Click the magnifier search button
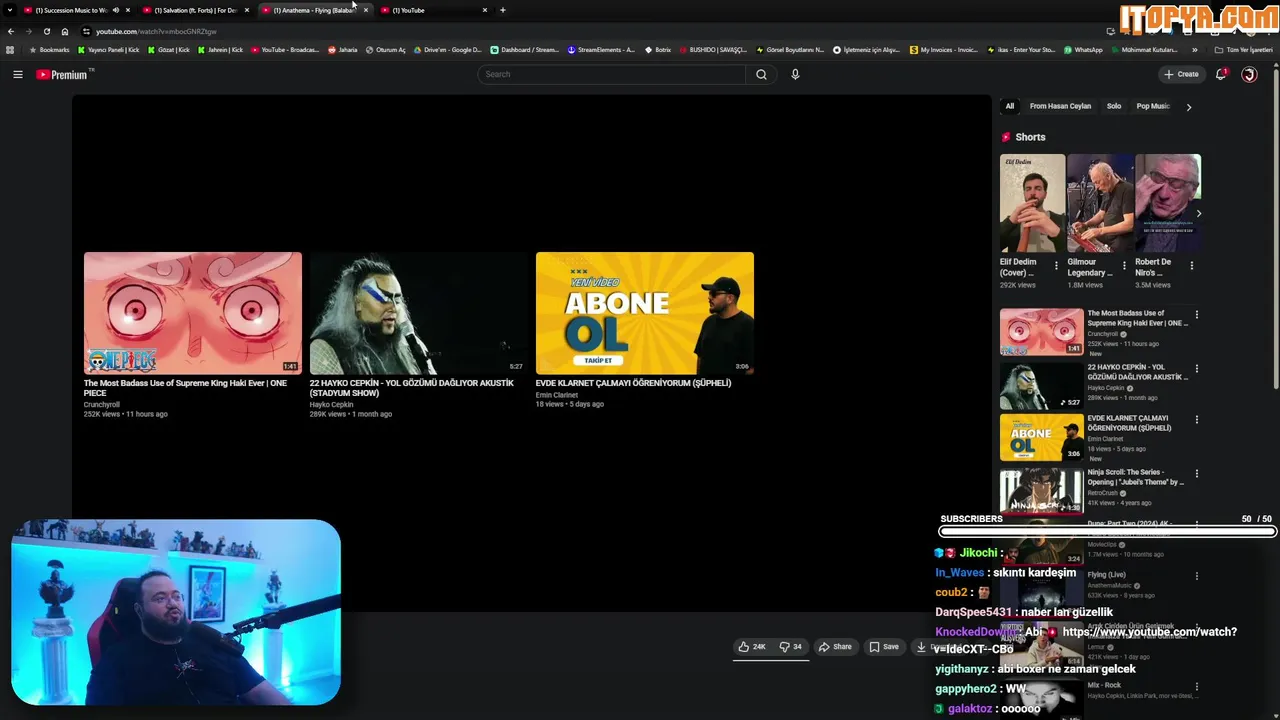 click(761, 74)
